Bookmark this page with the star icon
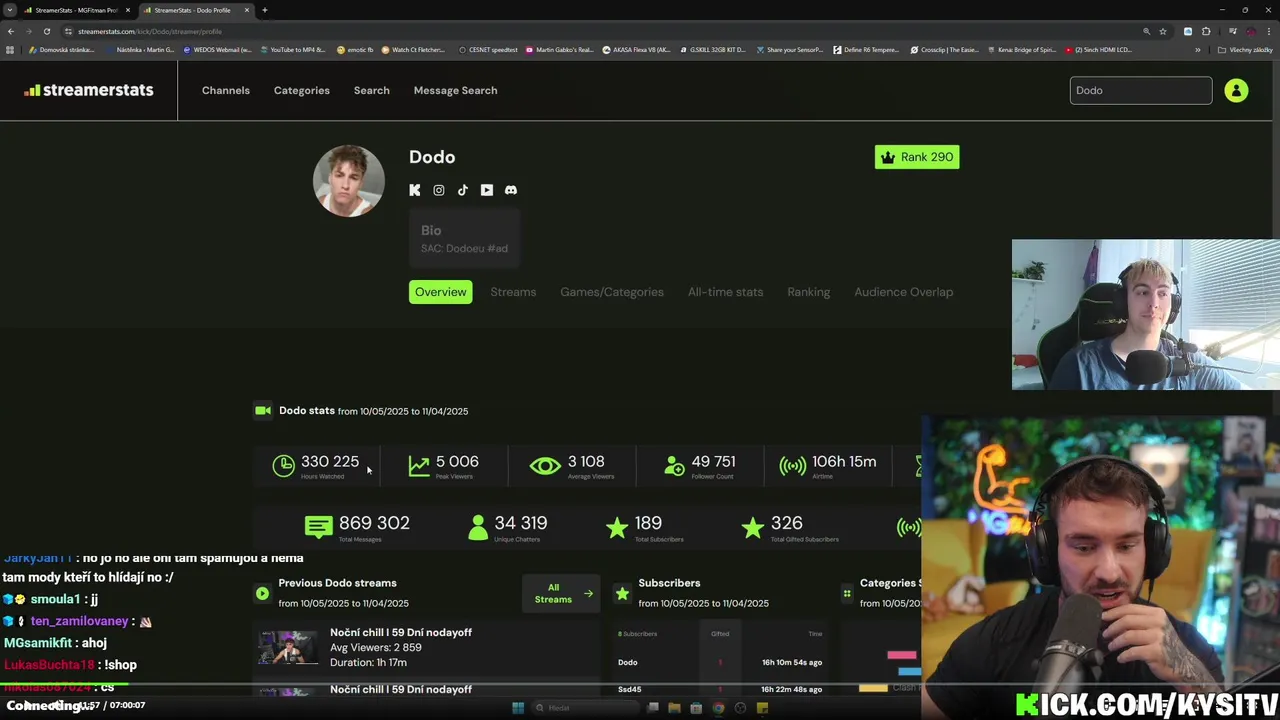The height and width of the screenshot is (720, 1280). click(x=1163, y=31)
